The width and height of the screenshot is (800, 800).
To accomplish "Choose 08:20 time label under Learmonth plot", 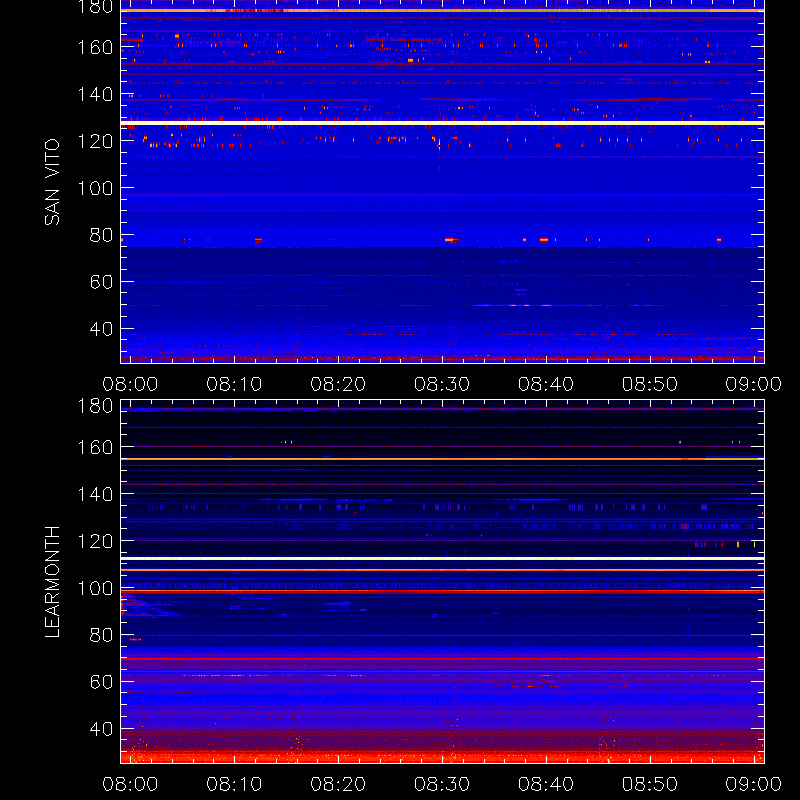I will [338, 784].
